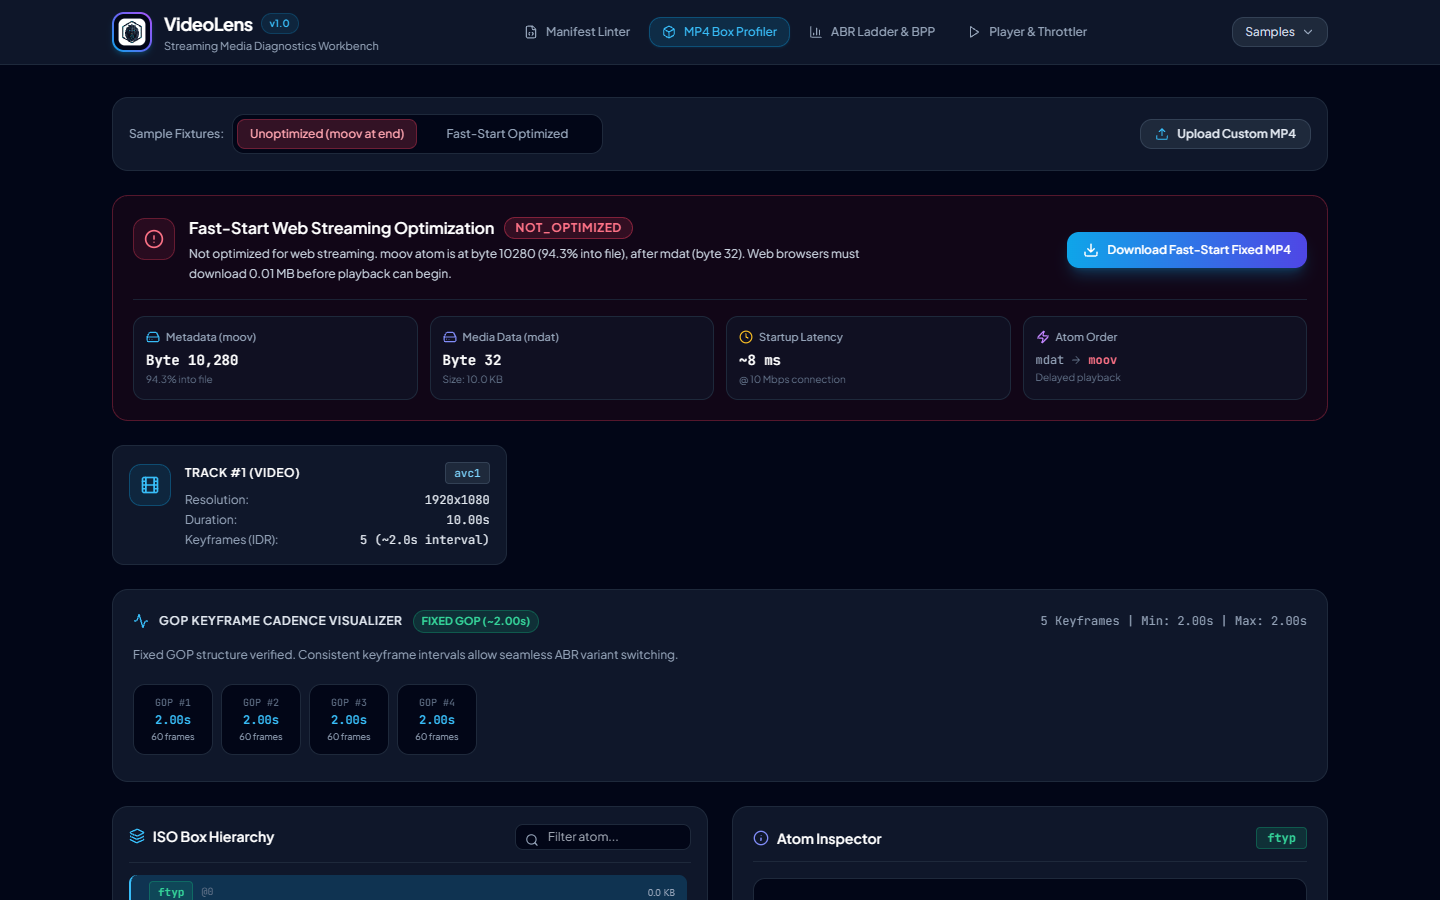
Task: Click the download arrow icon
Action: point(1091,250)
